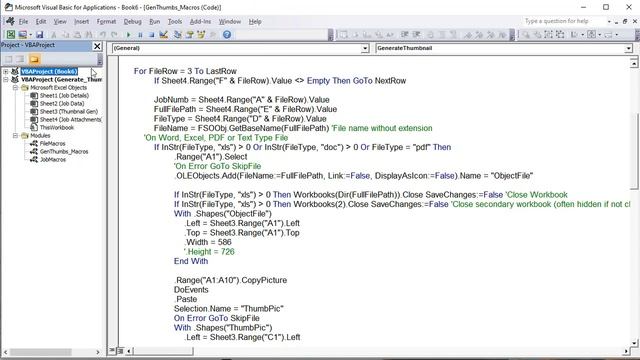This screenshot has height=360, width=640.
Task: Click the Comment Block icon
Action: (x=442, y=35)
